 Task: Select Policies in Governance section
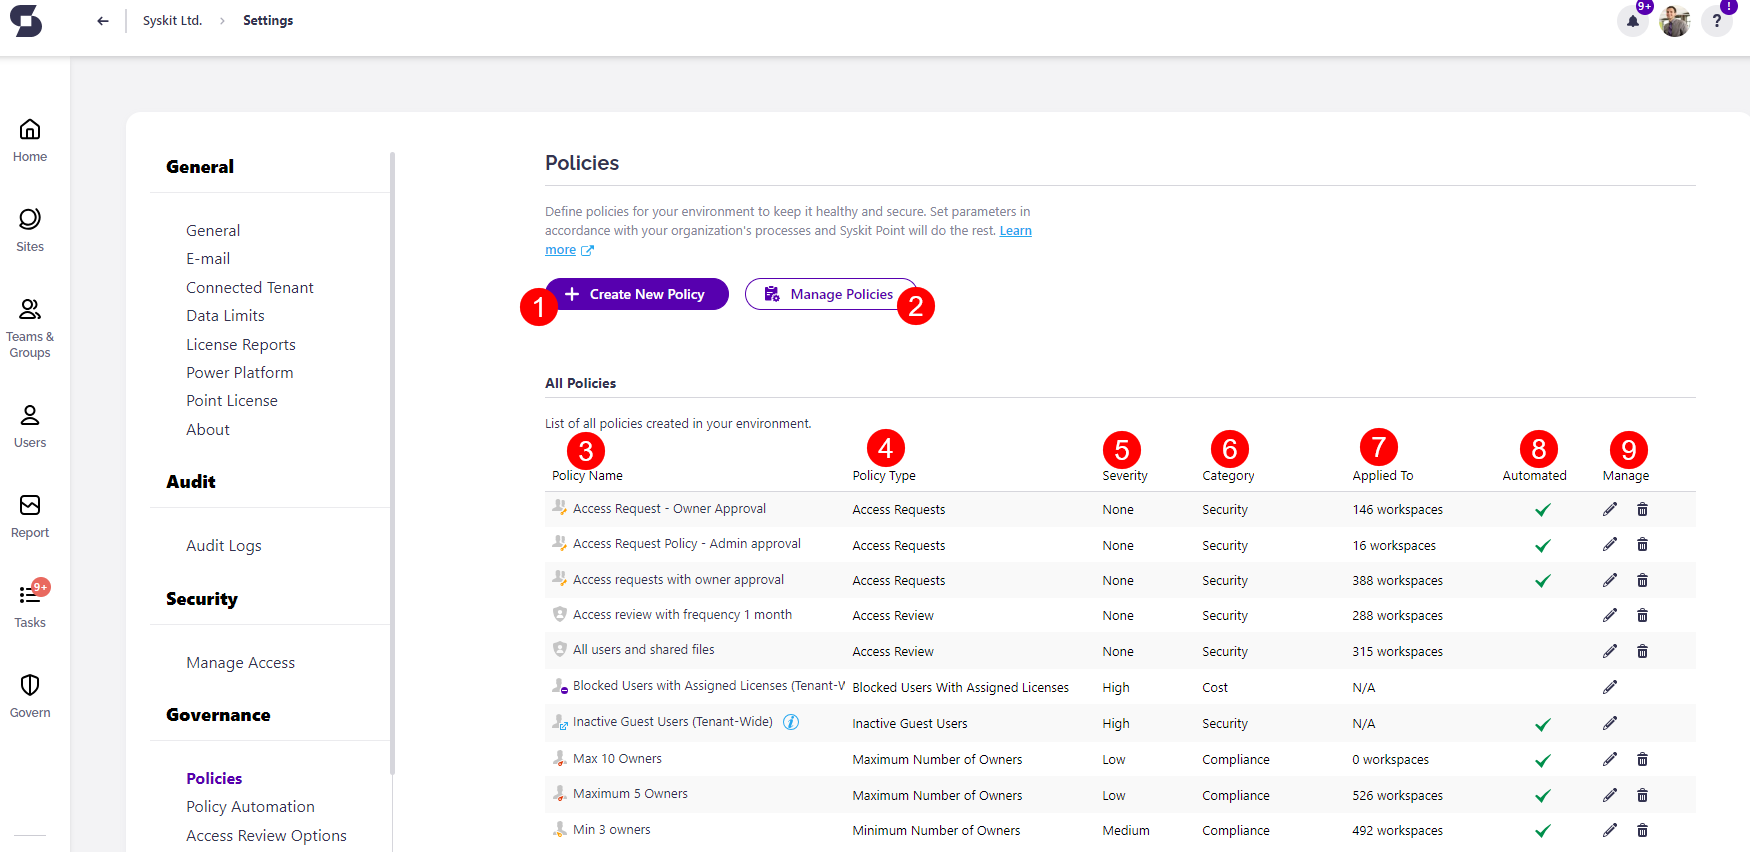(214, 778)
